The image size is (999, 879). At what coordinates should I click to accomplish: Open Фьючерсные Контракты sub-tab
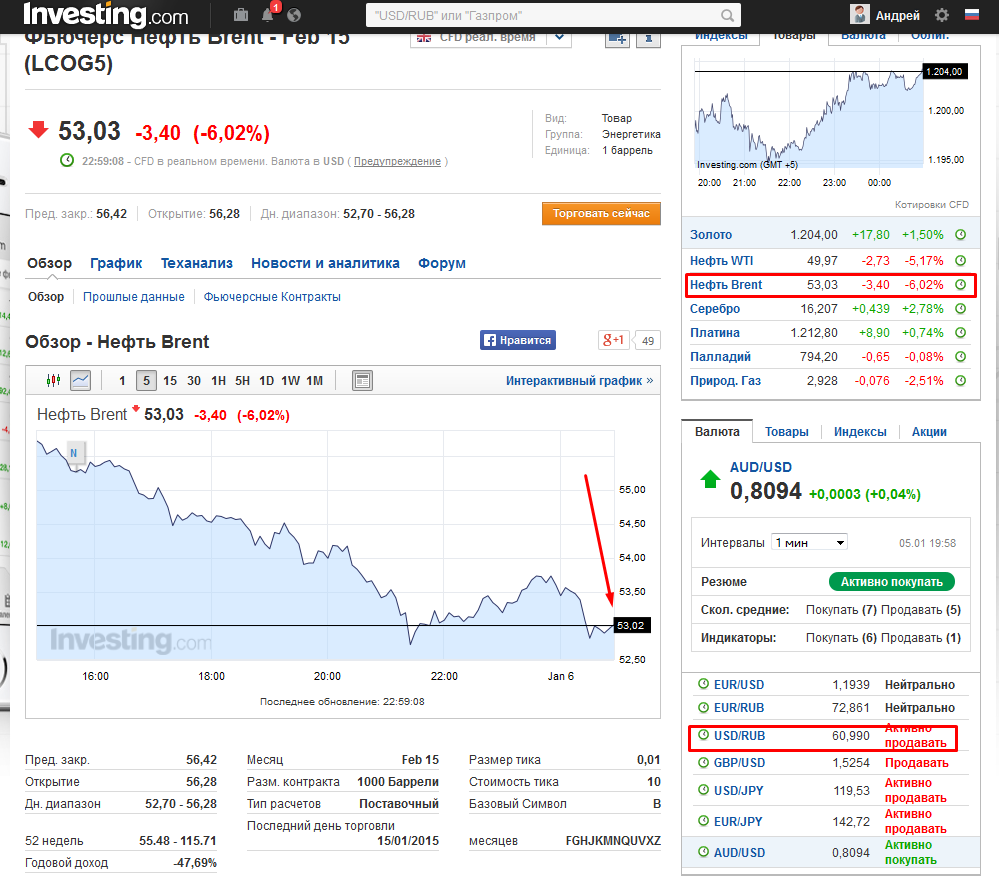[272, 297]
